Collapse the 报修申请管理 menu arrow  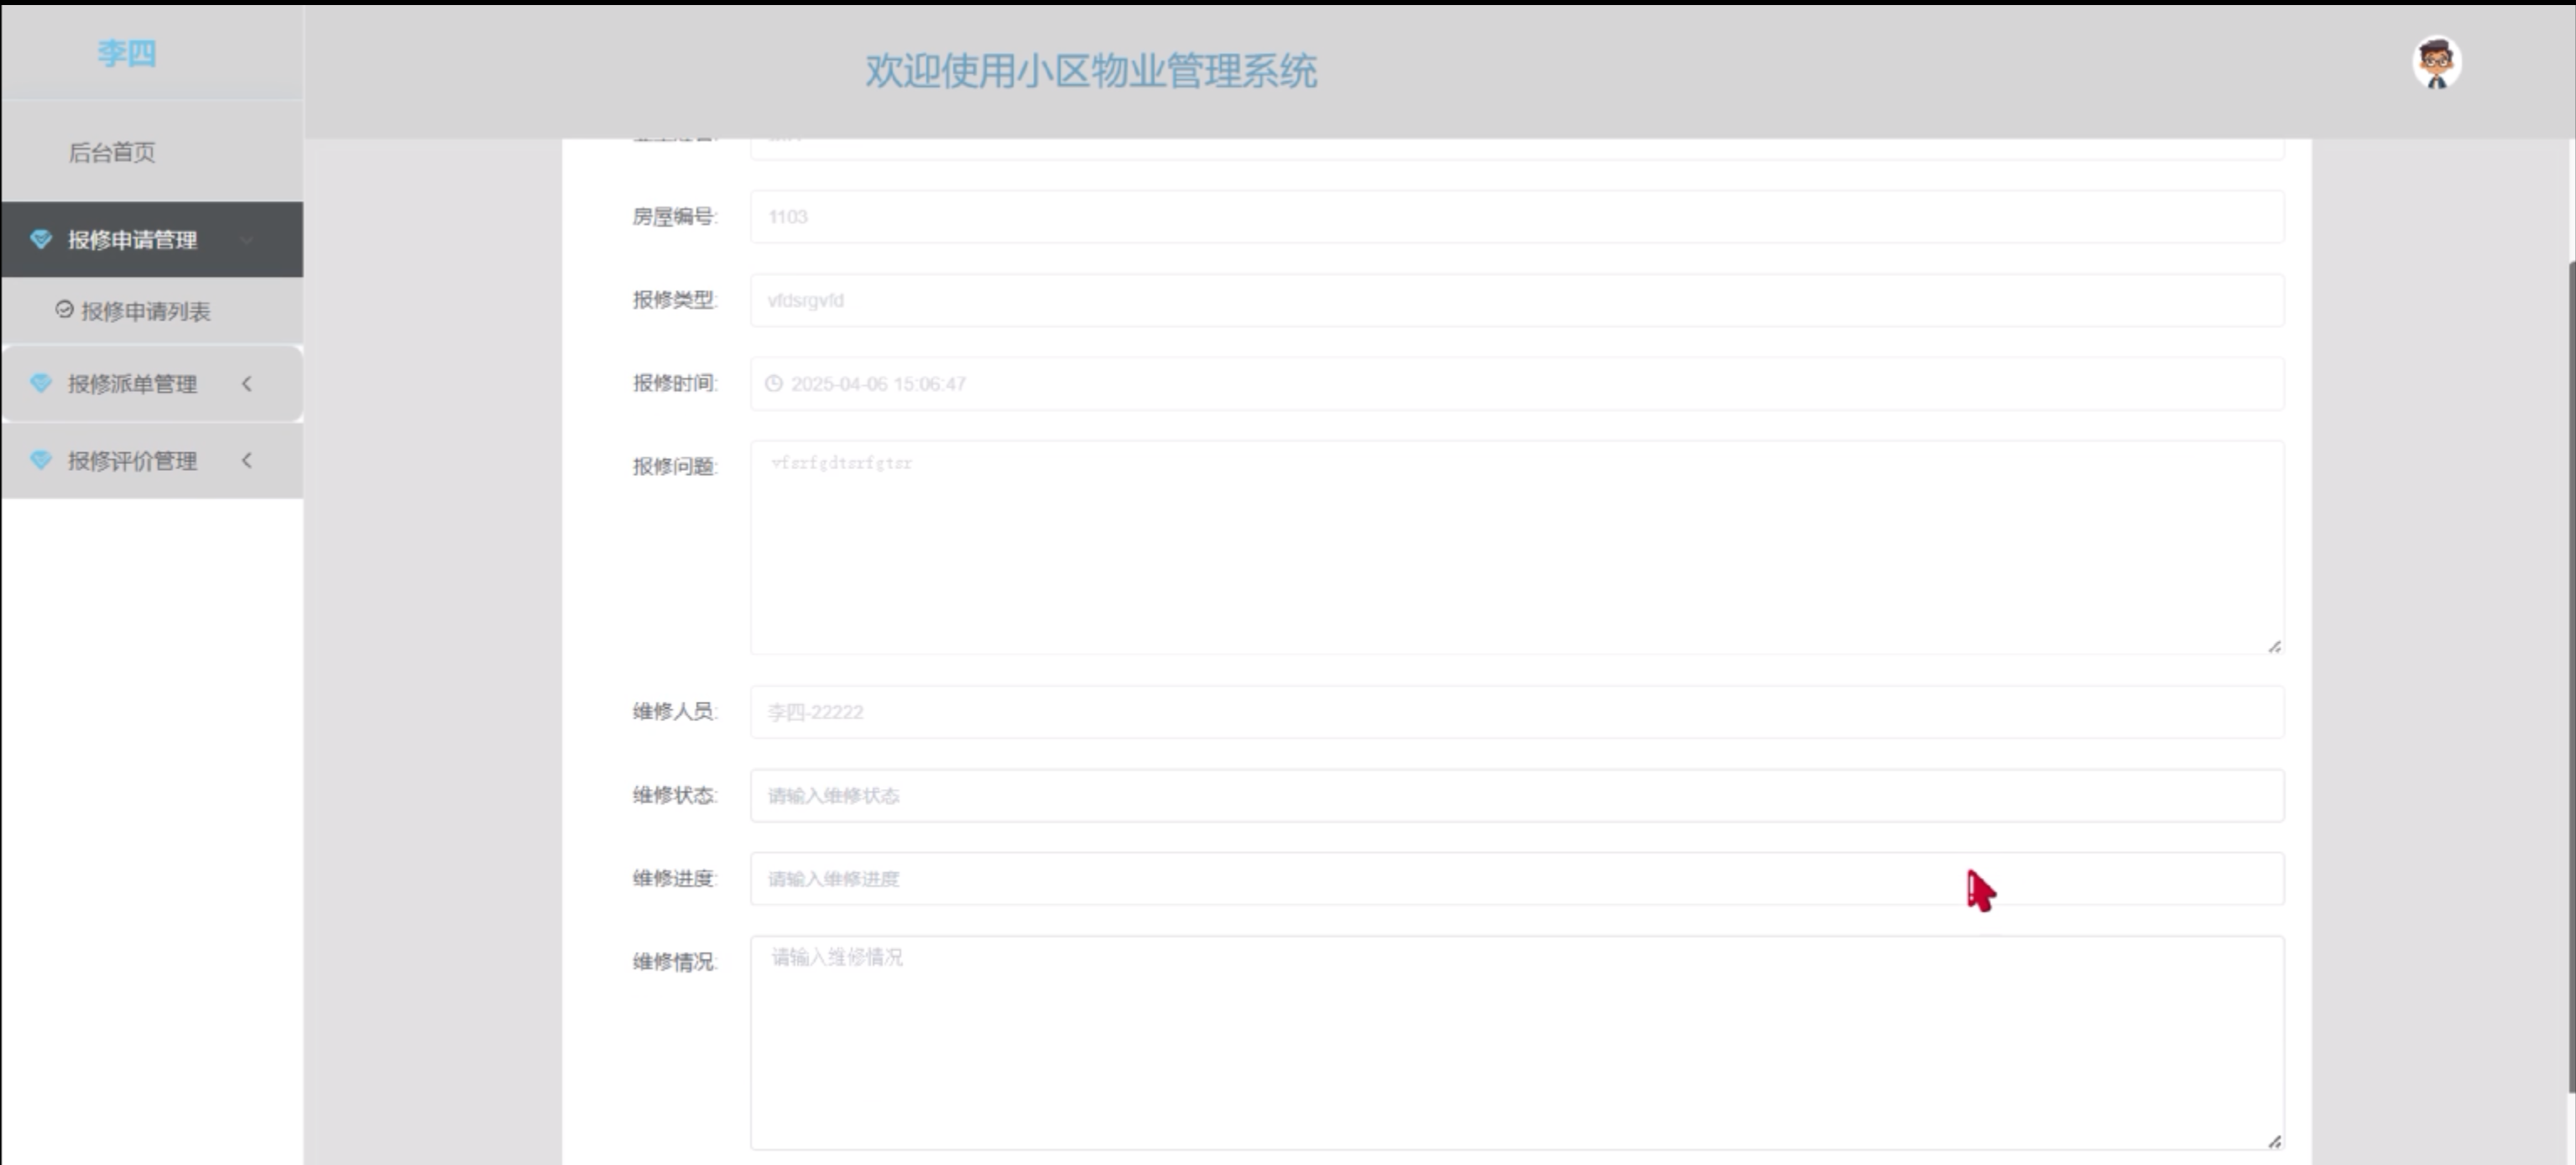point(247,239)
